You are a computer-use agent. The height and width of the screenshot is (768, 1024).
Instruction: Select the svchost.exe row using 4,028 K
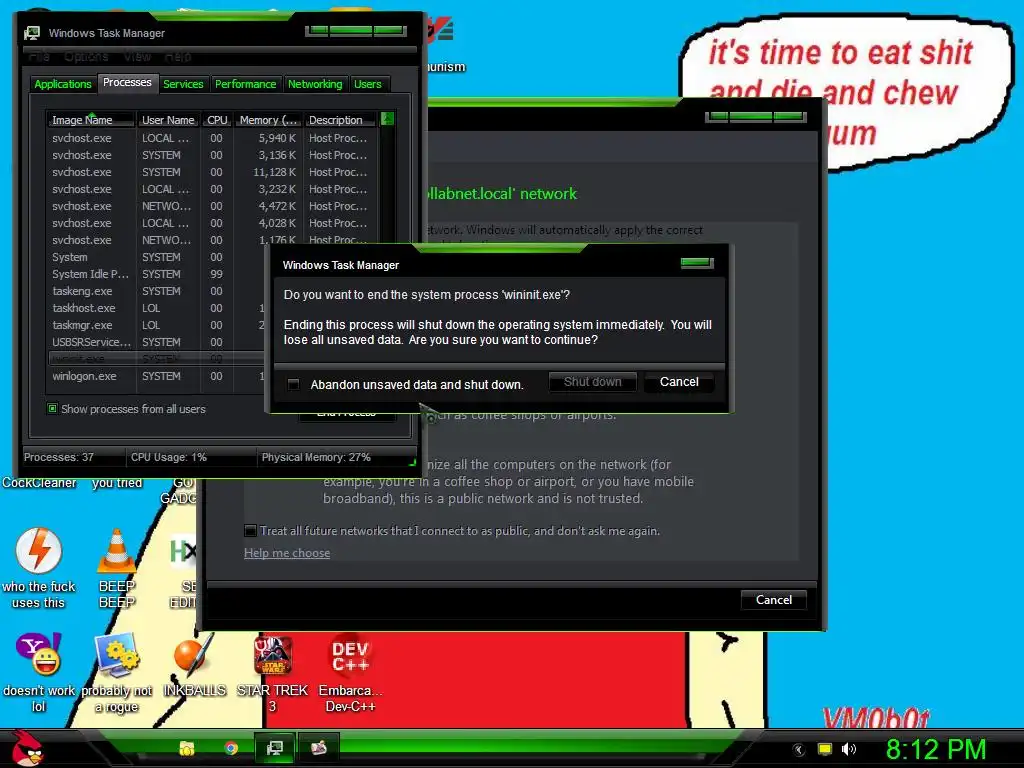click(212, 223)
